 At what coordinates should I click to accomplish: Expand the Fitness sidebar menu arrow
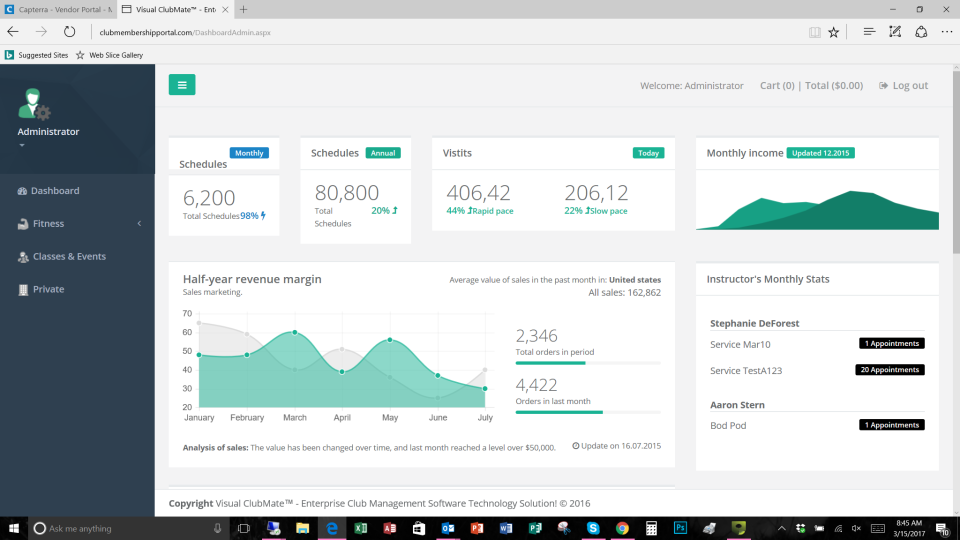(139, 224)
